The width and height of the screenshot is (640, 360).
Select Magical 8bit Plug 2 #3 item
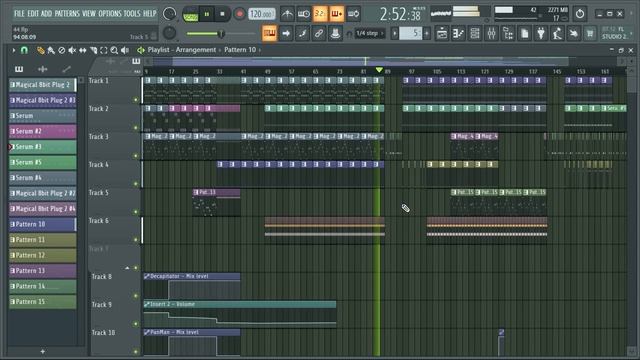42,100
